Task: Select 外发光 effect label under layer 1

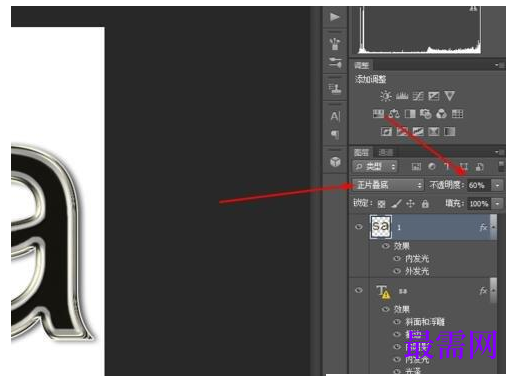Action: pyautogui.click(x=417, y=271)
